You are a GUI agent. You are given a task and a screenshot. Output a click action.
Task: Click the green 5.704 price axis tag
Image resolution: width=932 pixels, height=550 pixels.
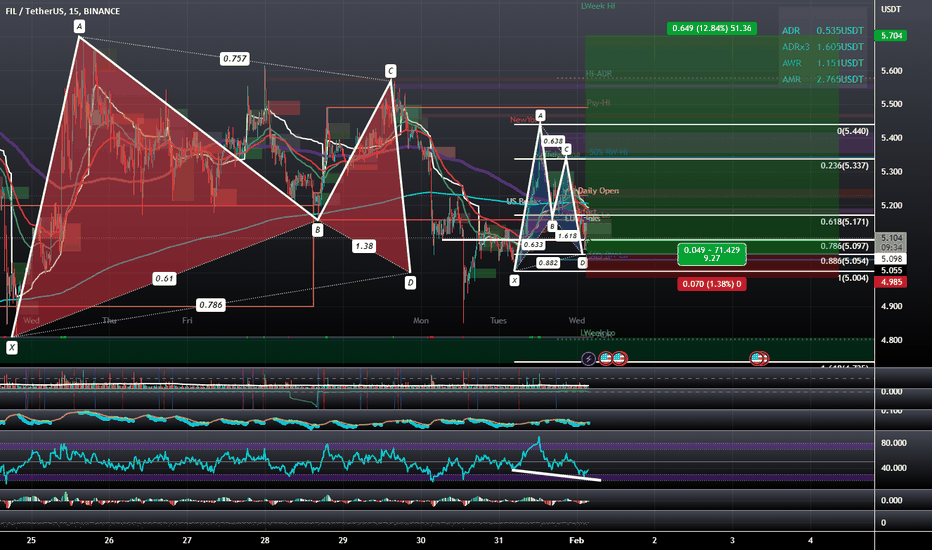tap(891, 36)
